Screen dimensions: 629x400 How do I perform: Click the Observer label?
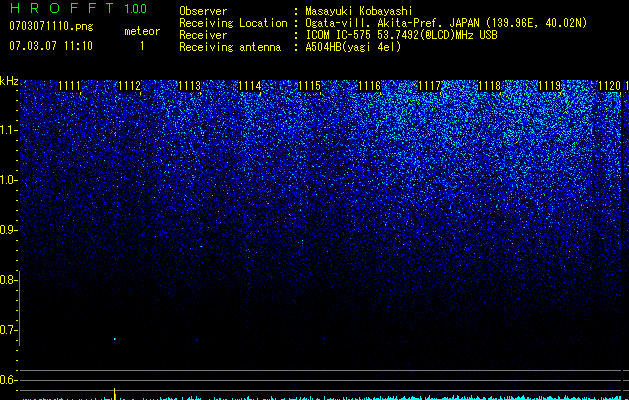(203, 11)
